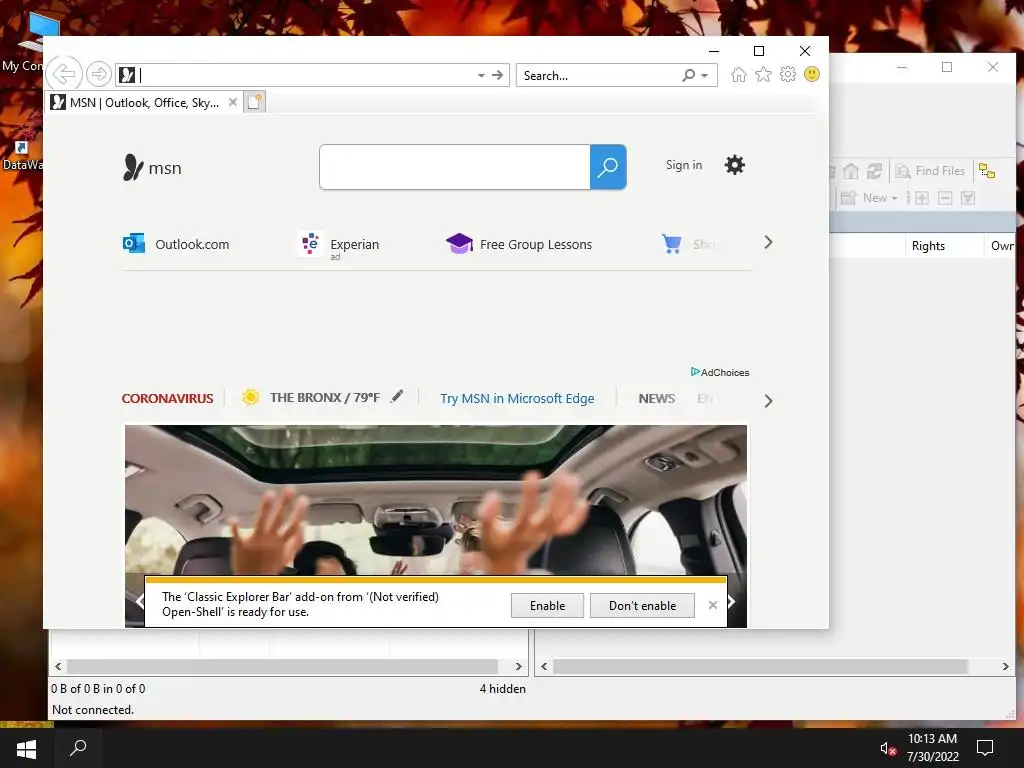
Task: Click the AdChoices link
Action: tap(720, 372)
